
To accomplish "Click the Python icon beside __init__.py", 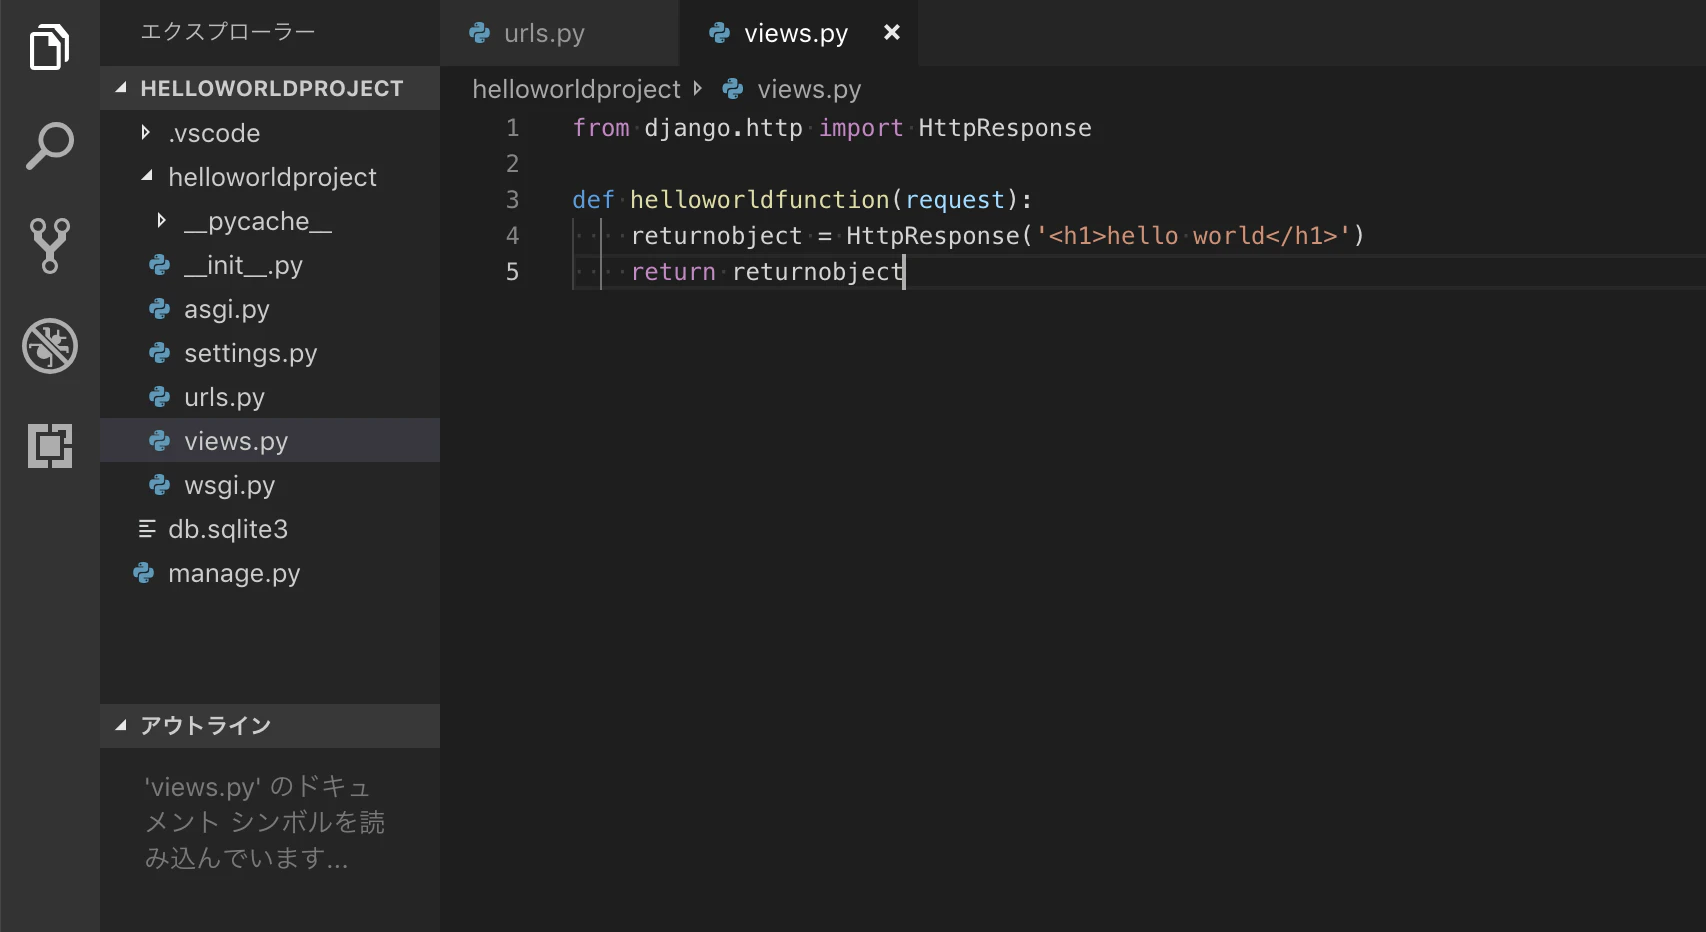I will 159,265.
